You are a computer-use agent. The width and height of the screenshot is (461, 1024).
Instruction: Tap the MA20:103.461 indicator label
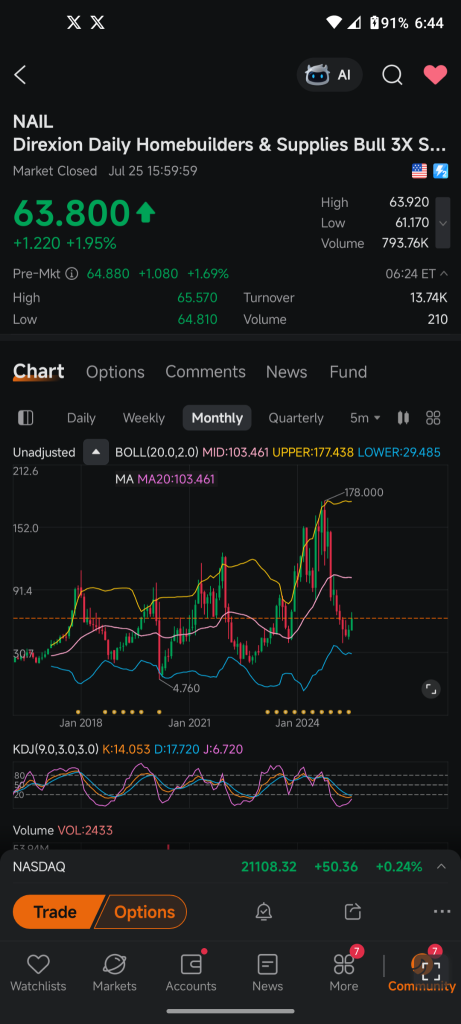(176, 479)
